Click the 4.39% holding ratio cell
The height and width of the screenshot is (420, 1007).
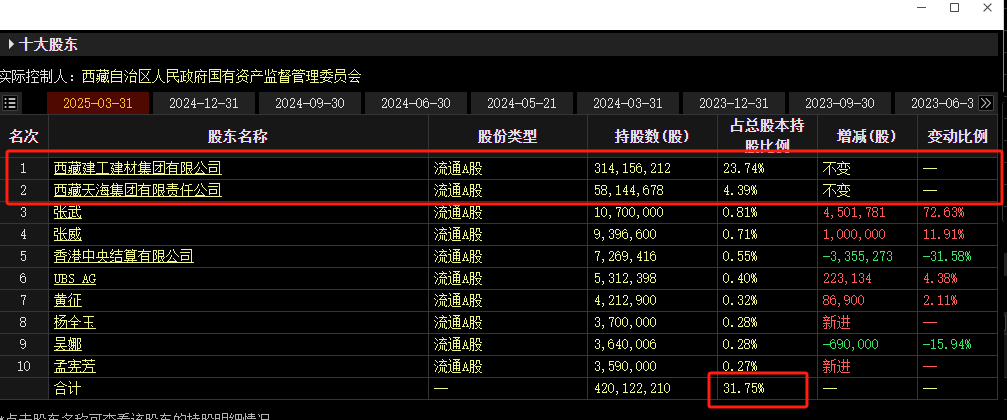[740, 191]
